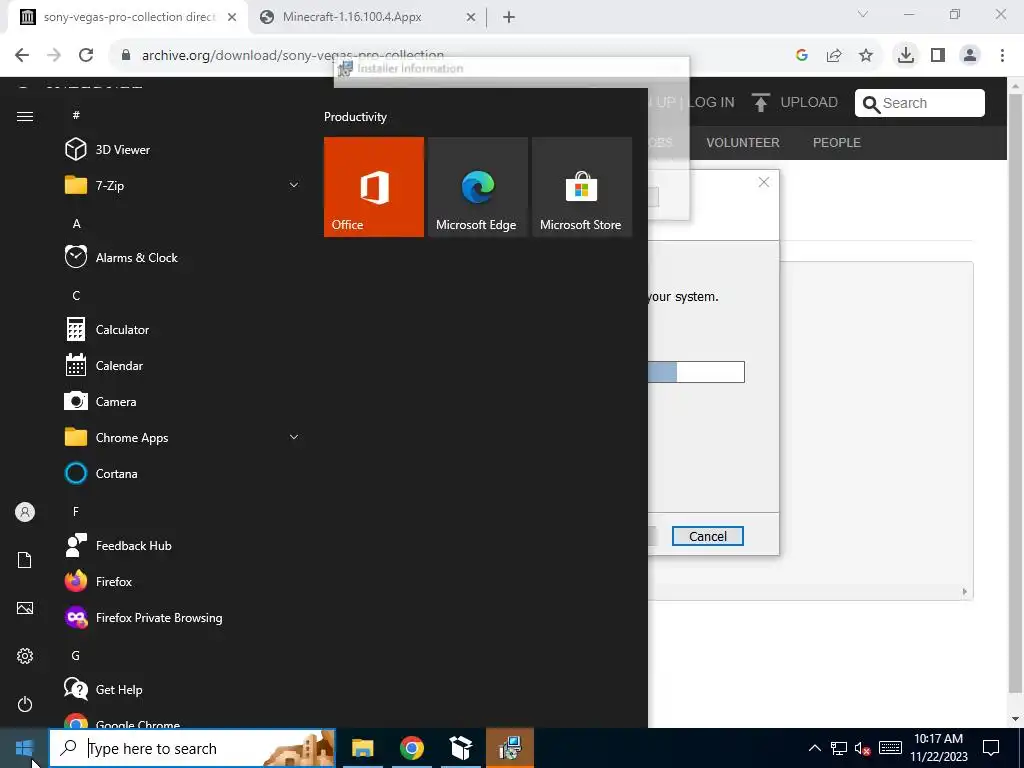Viewport: 1024px width, 768px height.
Task: Open the 7-Zip folder in the Start menu
Action: tap(183, 185)
